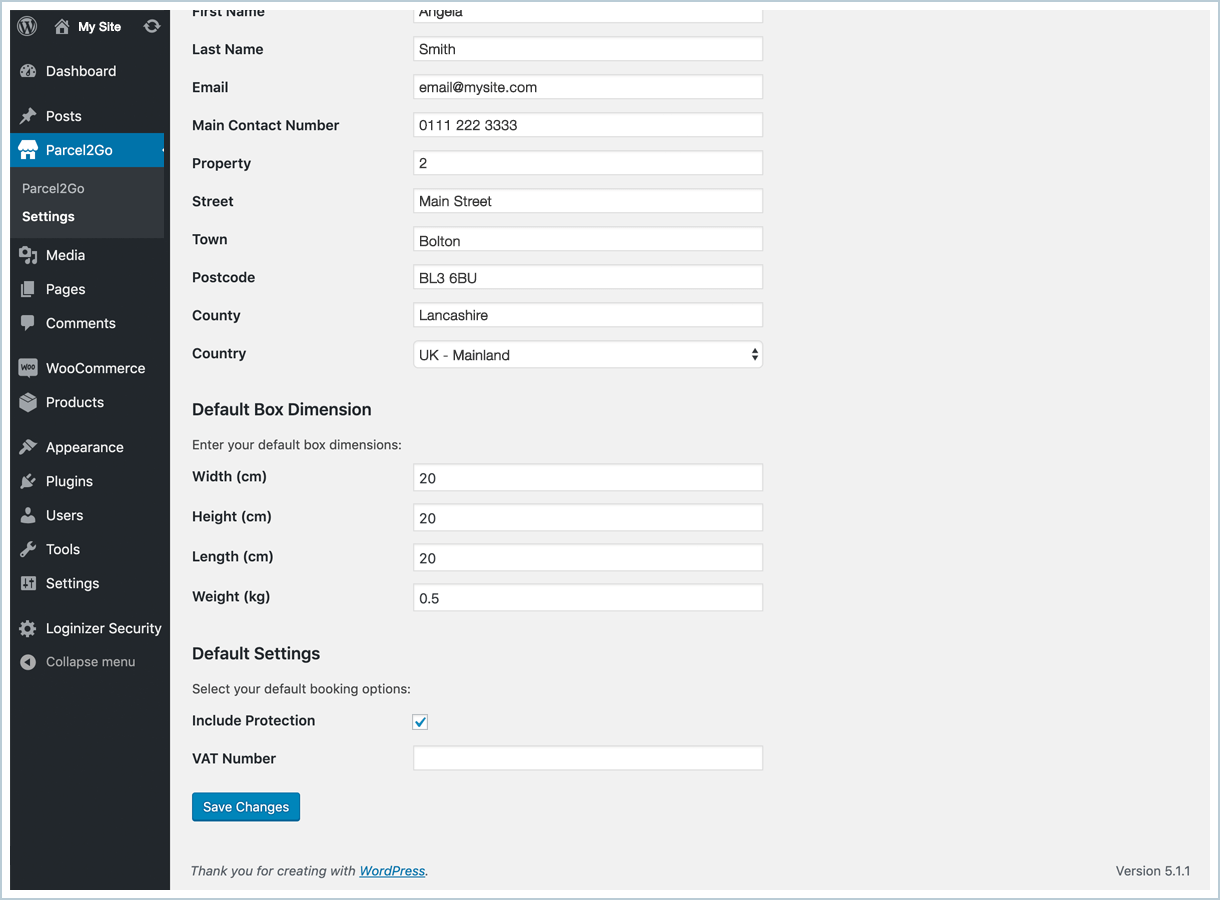Click the Plugins plug icon
Image resolution: width=1220 pixels, height=900 pixels.
point(28,481)
